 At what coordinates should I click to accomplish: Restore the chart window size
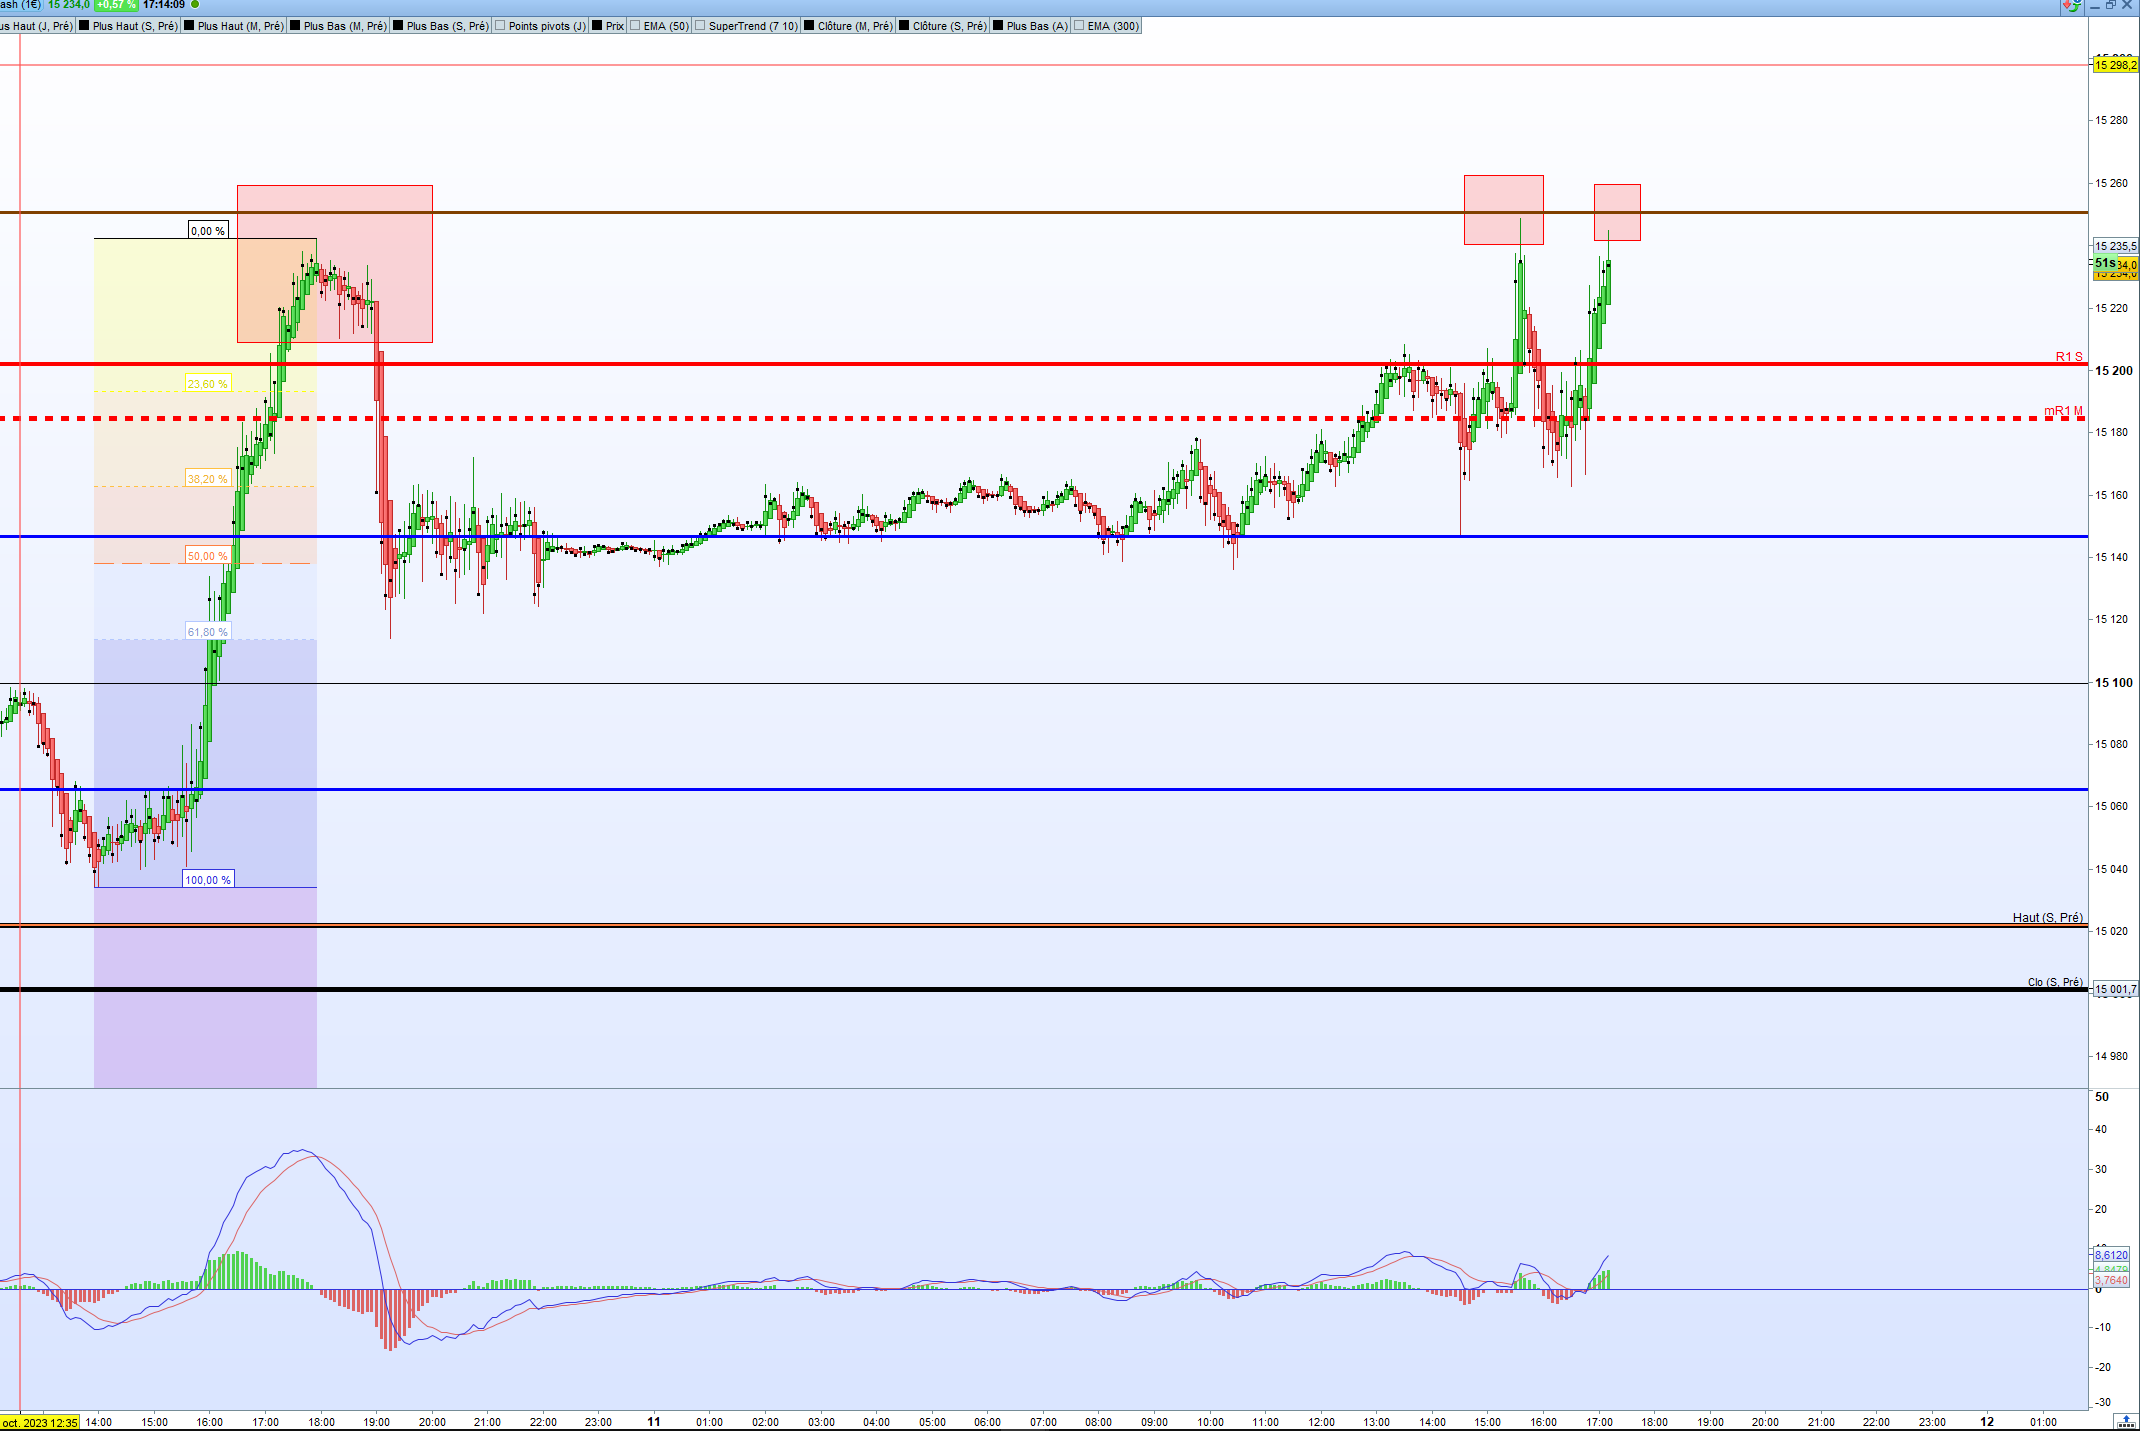[x=2111, y=5]
